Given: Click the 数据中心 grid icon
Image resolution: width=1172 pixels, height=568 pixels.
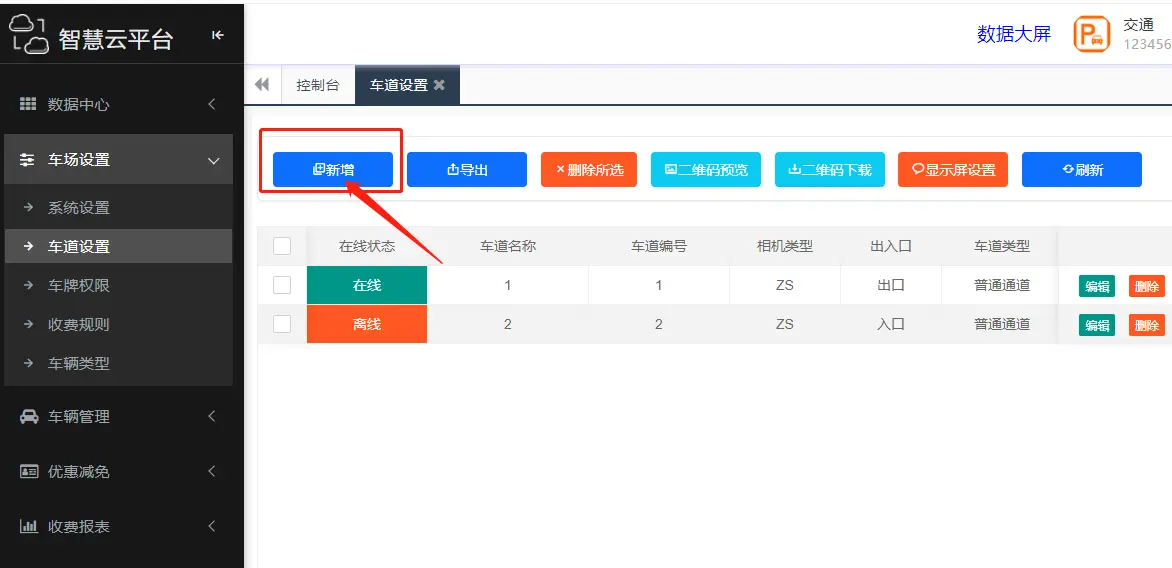Looking at the screenshot, I should 28,104.
